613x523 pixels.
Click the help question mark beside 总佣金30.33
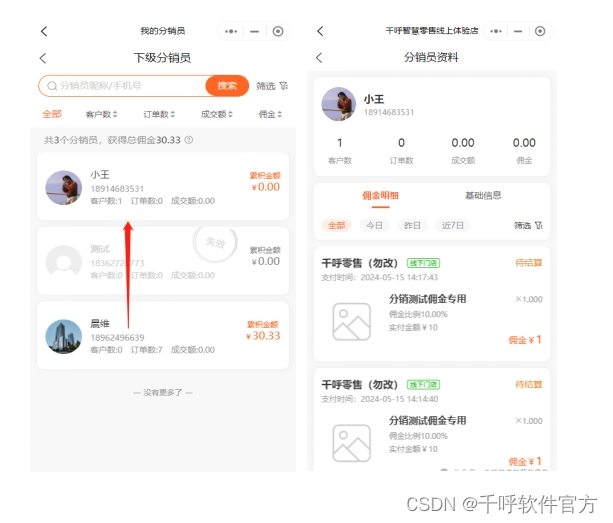[x=189, y=140]
